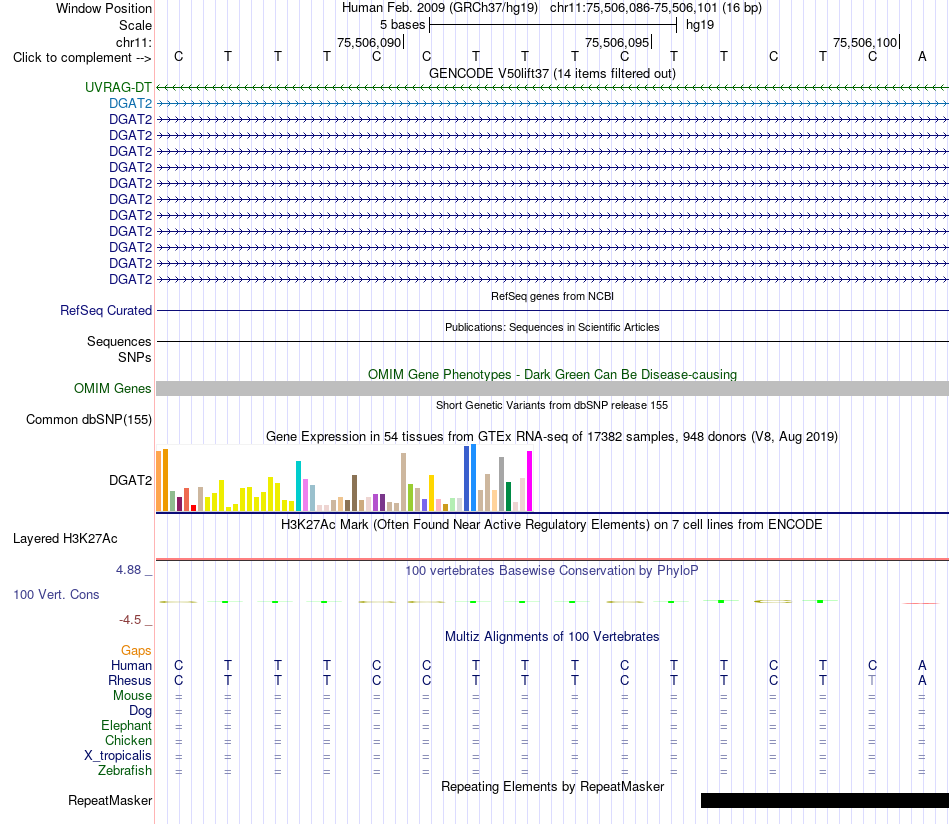Click 'RefSeq genes from NCBI' track title
Image resolution: width=950 pixels, height=824 pixels.
[552, 296]
